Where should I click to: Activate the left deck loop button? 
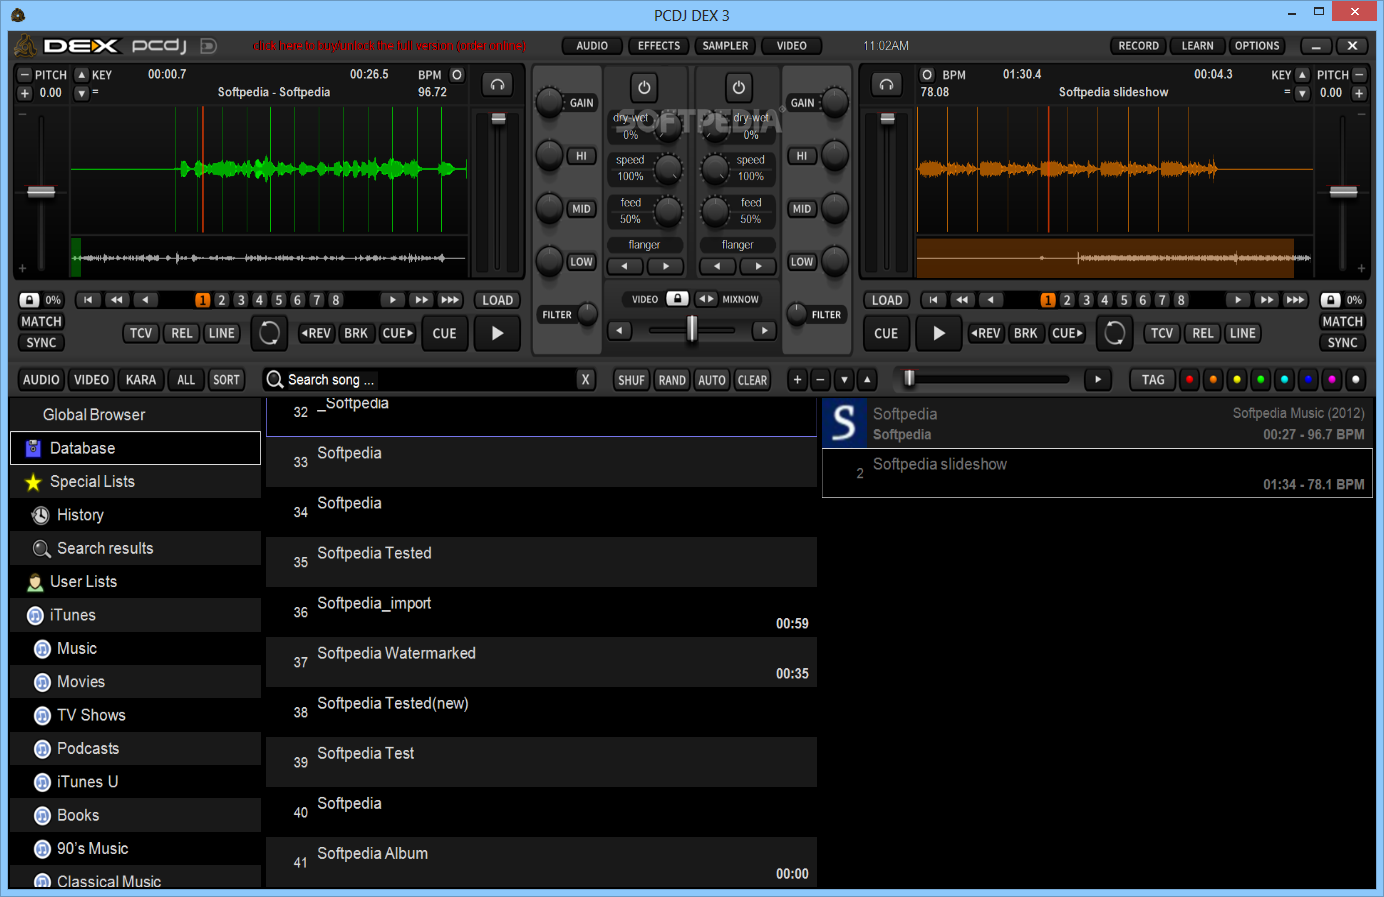coord(269,333)
